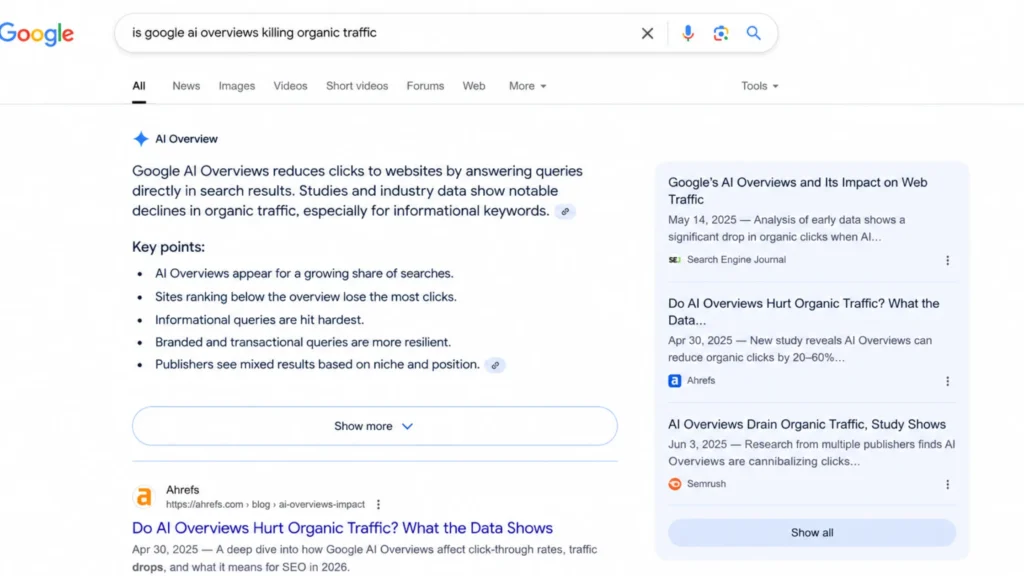Submit search with the magnifier icon
This screenshot has width=1024, height=576.
click(x=754, y=33)
